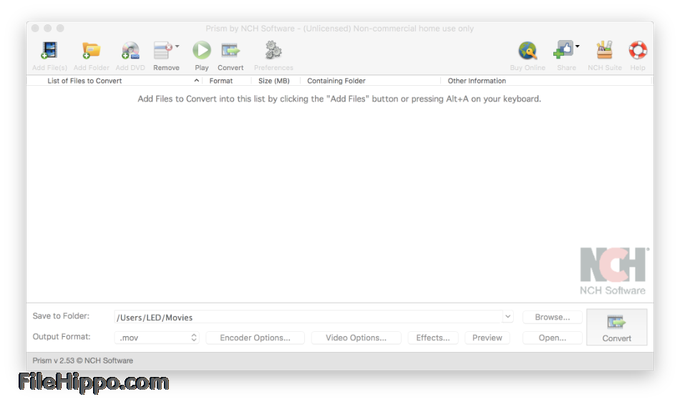Viewport: 680px width, 402px height.
Task: Click the Remove toolbar icon
Action: 163,50
